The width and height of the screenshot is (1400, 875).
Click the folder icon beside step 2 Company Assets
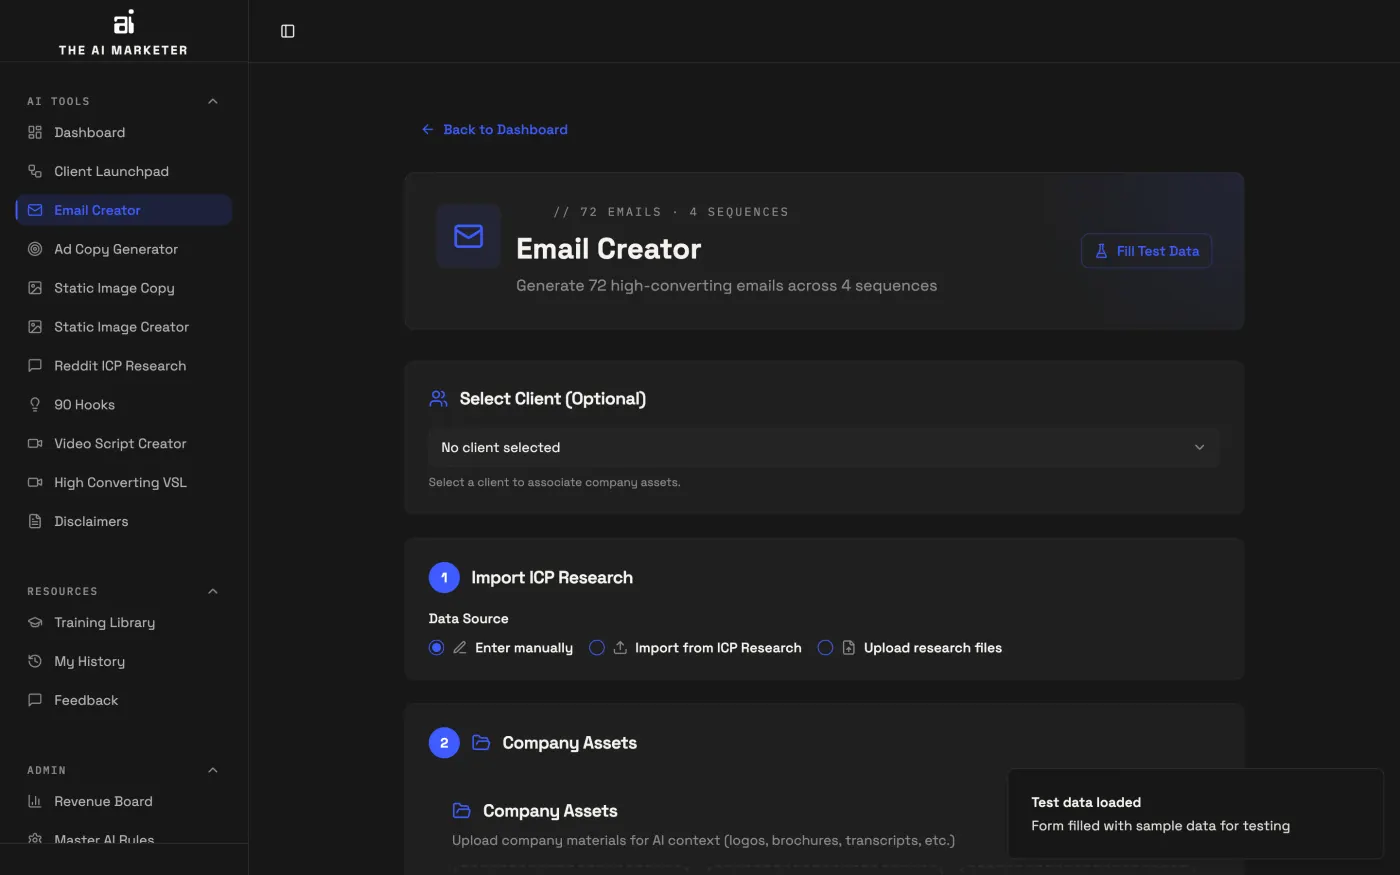pyautogui.click(x=481, y=743)
